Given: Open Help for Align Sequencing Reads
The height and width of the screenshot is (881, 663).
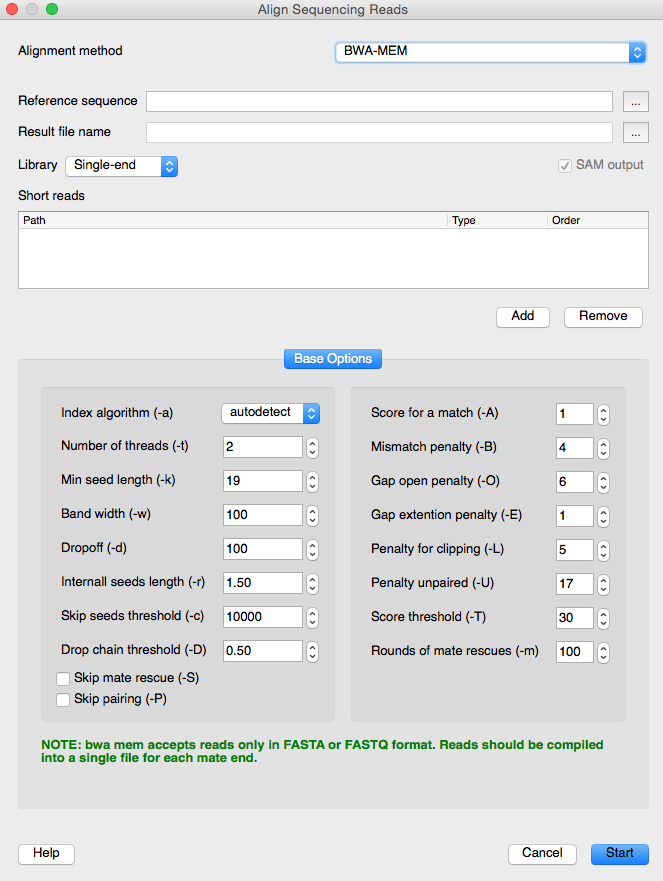Looking at the screenshot, I should tap(47, 853).
